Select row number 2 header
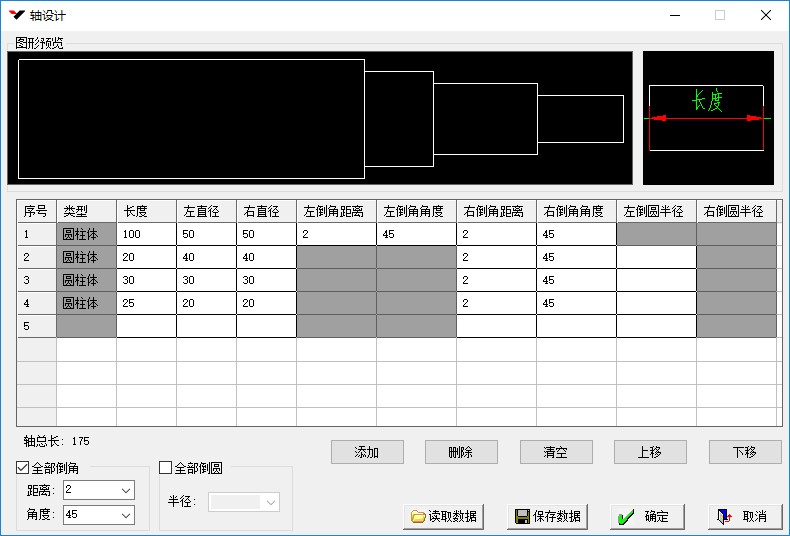This screenshot has width=790, height=536. pos(37,257)
